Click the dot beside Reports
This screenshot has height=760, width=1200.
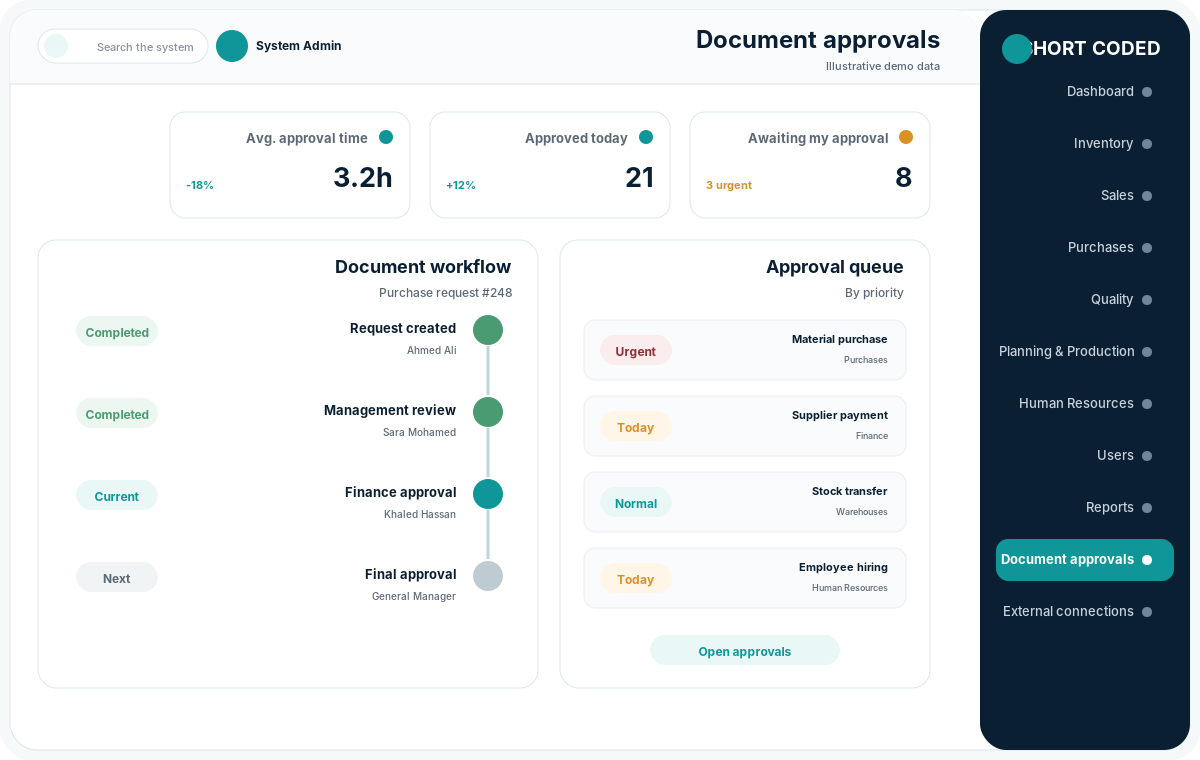[x=1147, y=508]
